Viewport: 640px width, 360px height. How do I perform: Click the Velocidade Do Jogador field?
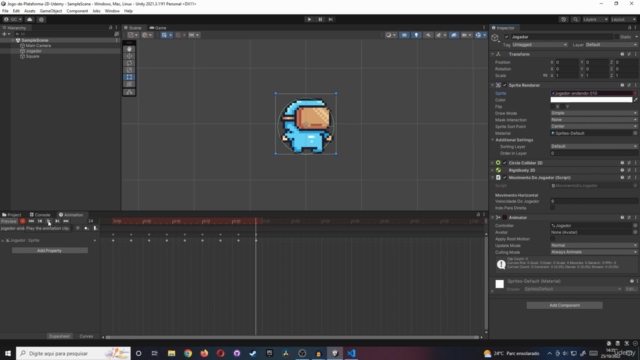(594, 201)
